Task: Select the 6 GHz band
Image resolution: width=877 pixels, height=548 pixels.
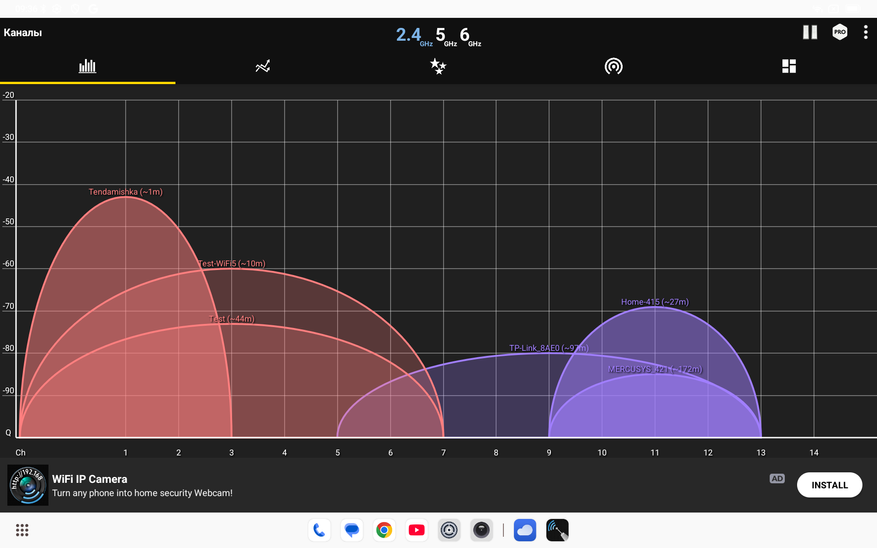Action: 470,36
